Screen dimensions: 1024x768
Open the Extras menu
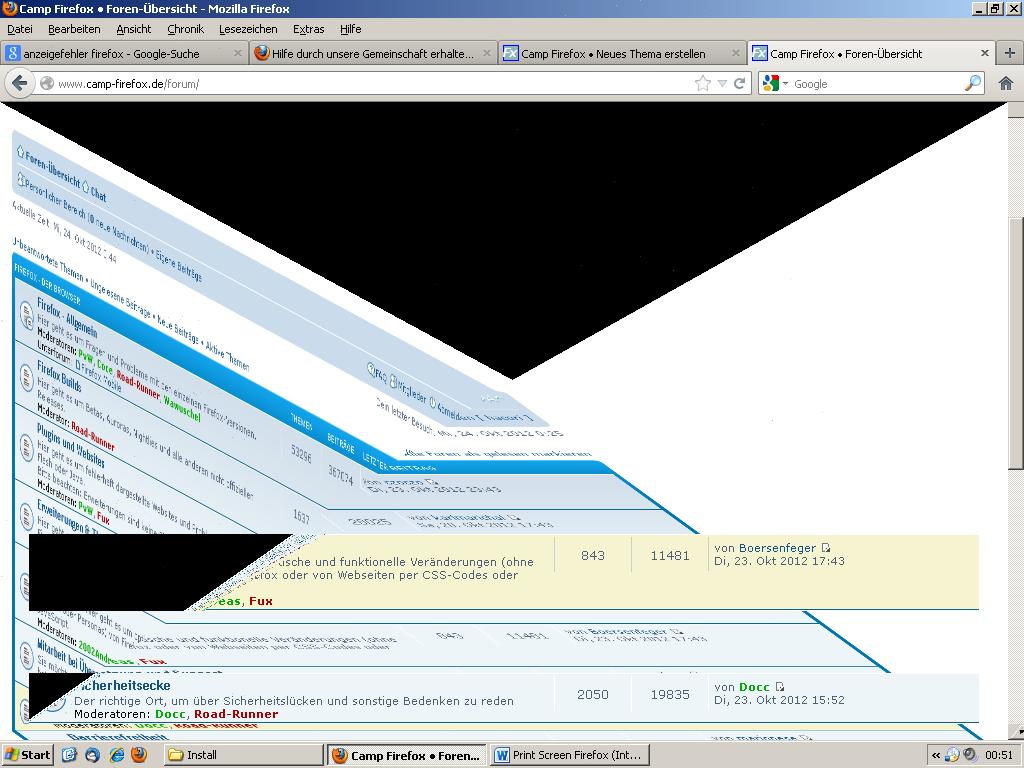309,29
